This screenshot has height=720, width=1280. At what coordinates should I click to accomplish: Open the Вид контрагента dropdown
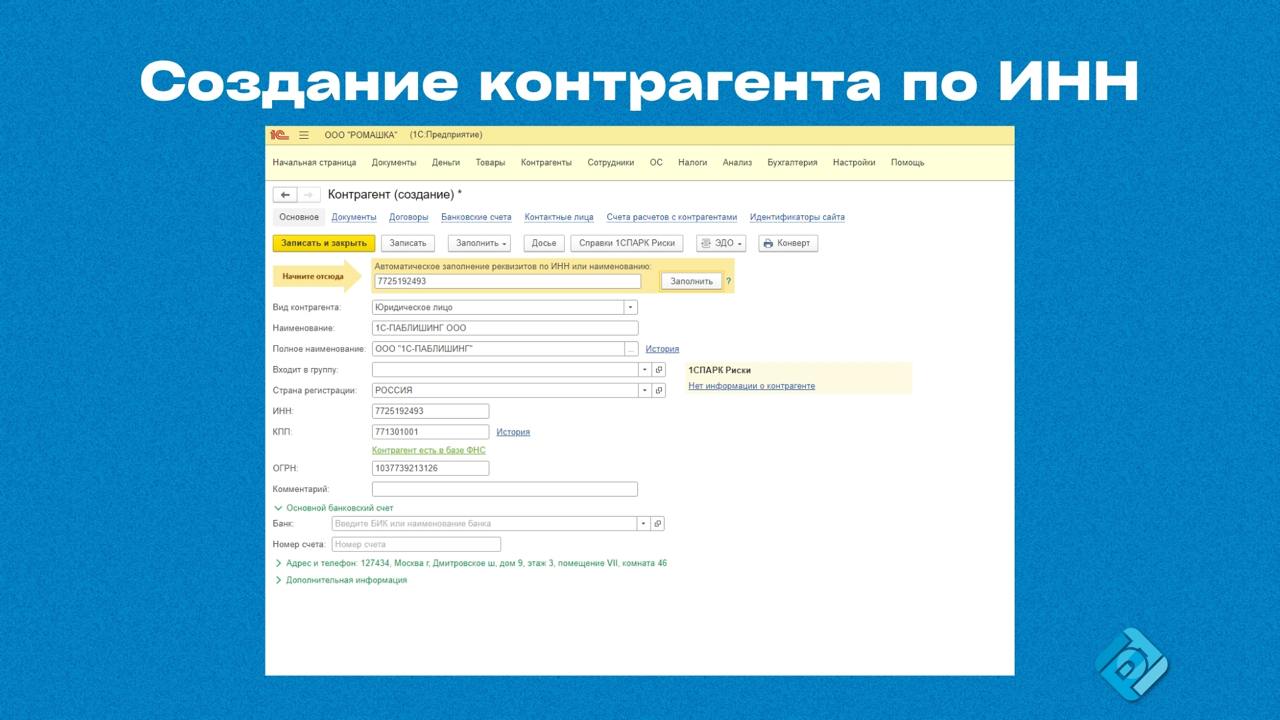tap(631, 308)
